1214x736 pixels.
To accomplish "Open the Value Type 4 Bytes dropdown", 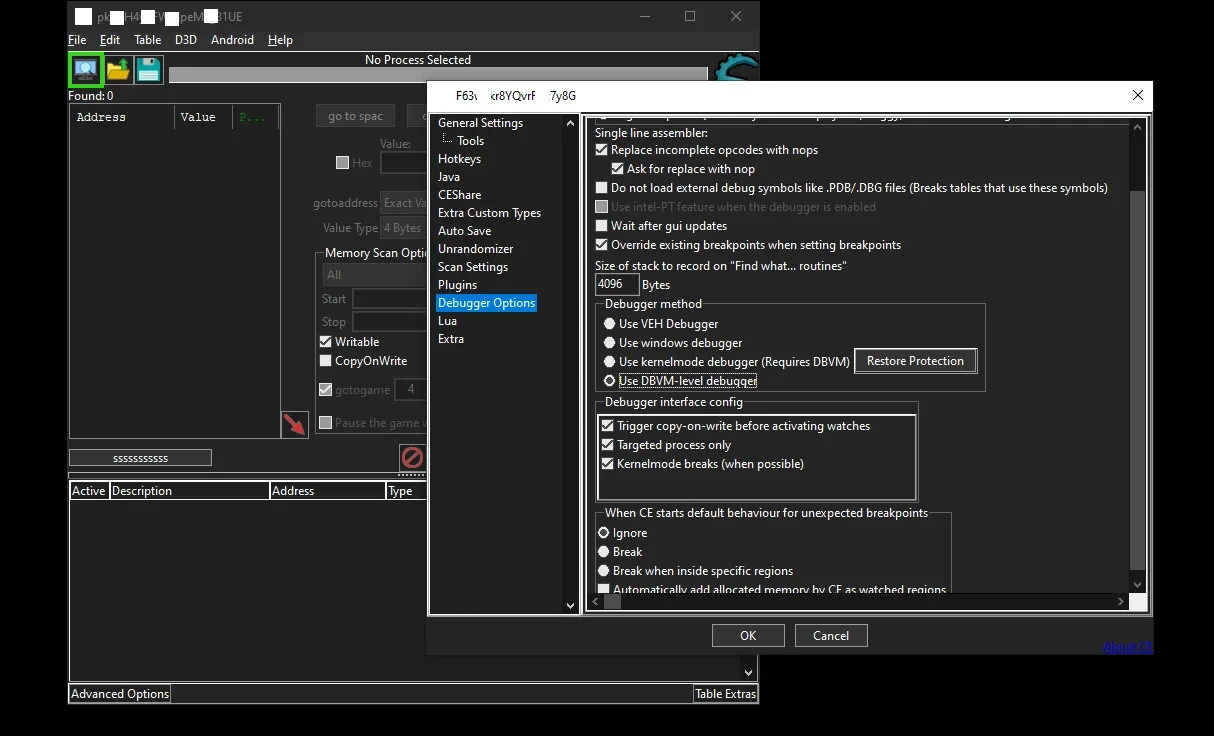I will 404,228.
